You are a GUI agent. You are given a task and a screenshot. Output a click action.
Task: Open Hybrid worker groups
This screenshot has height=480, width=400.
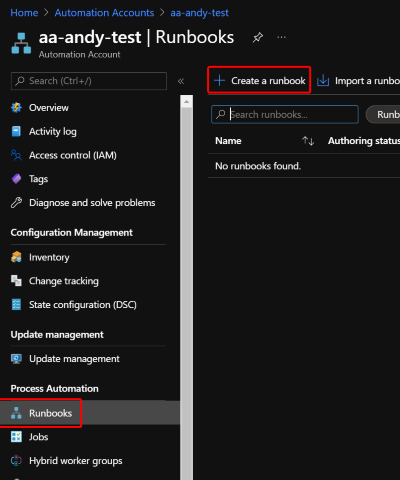[76, 461]
